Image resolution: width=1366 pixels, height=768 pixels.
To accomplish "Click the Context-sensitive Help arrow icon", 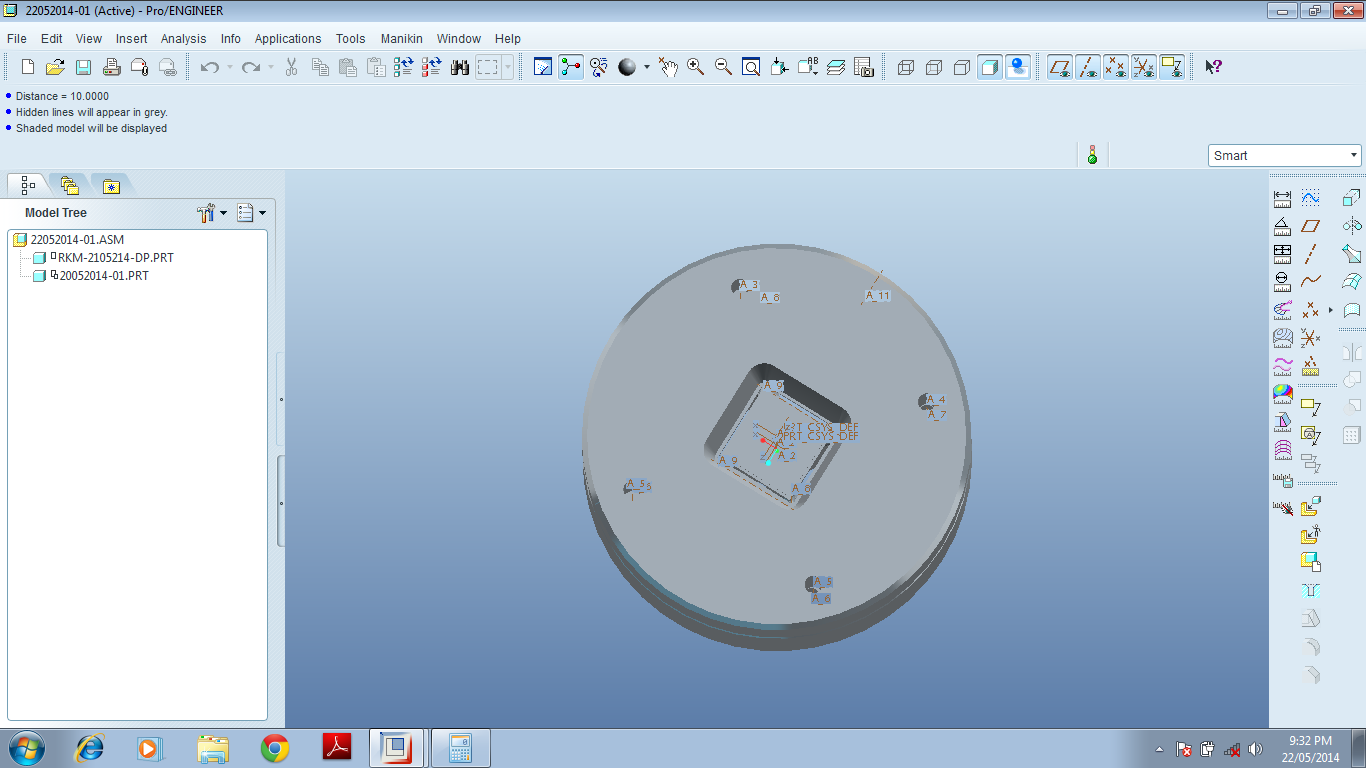I will click(1213, 67).
